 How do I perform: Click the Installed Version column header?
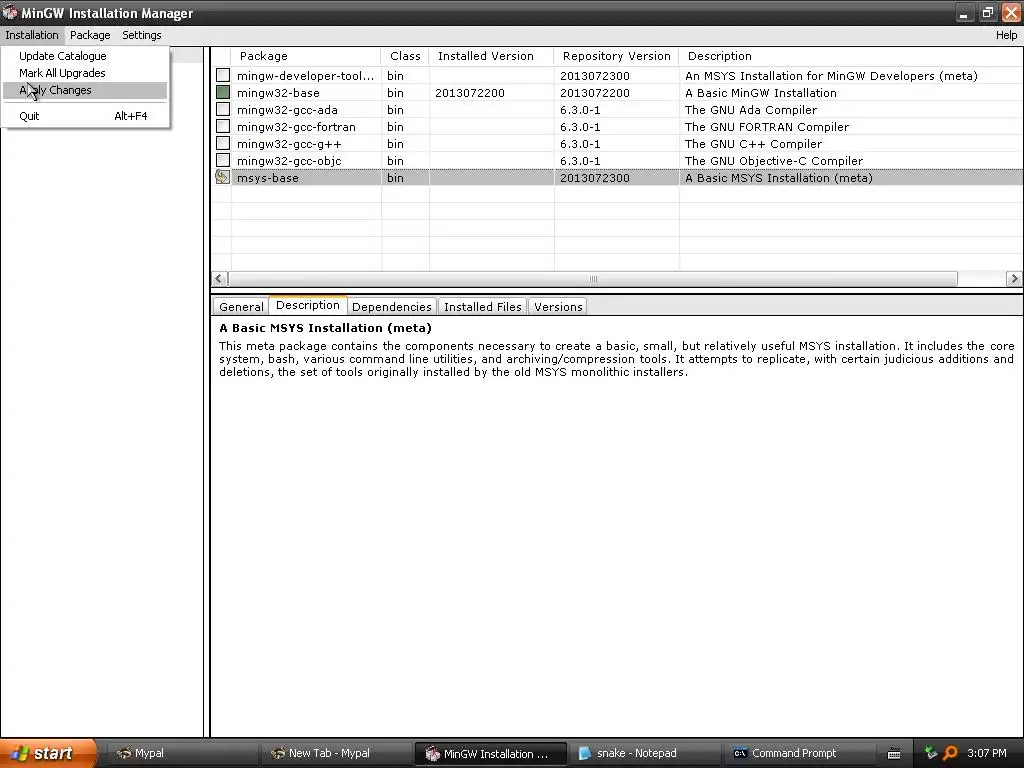(x=491, y=56)
